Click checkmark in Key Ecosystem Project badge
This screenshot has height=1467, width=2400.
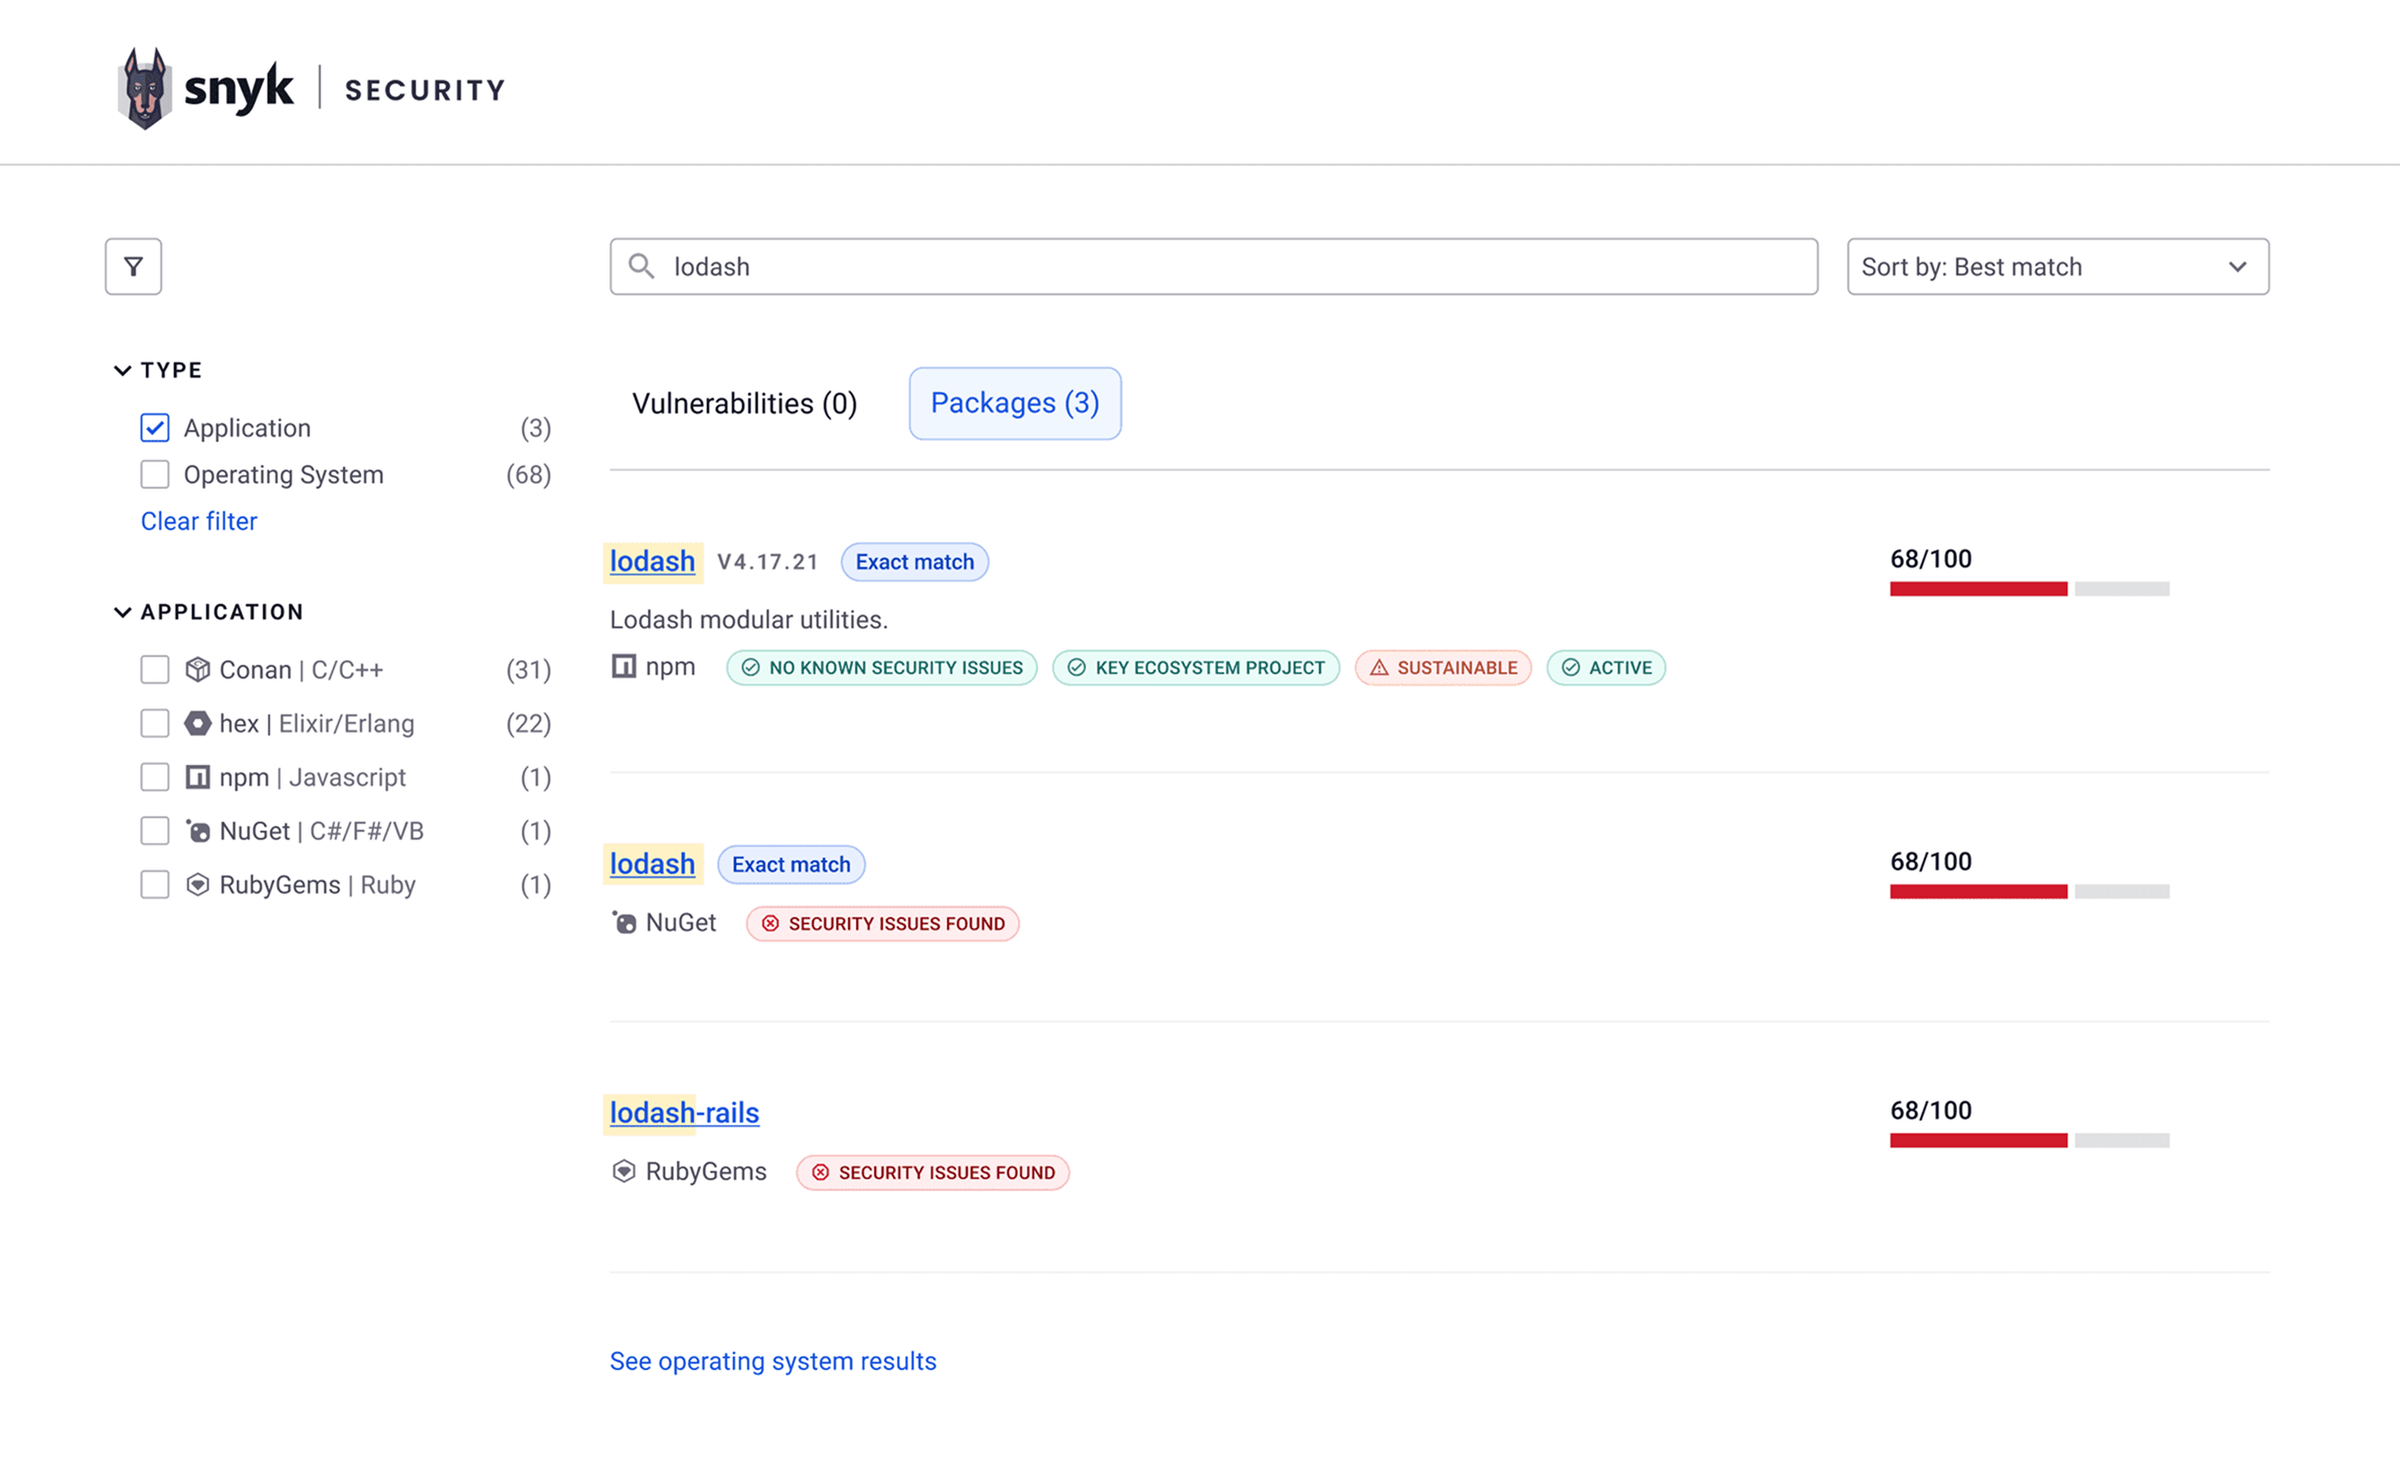[x=1077, y=668]
